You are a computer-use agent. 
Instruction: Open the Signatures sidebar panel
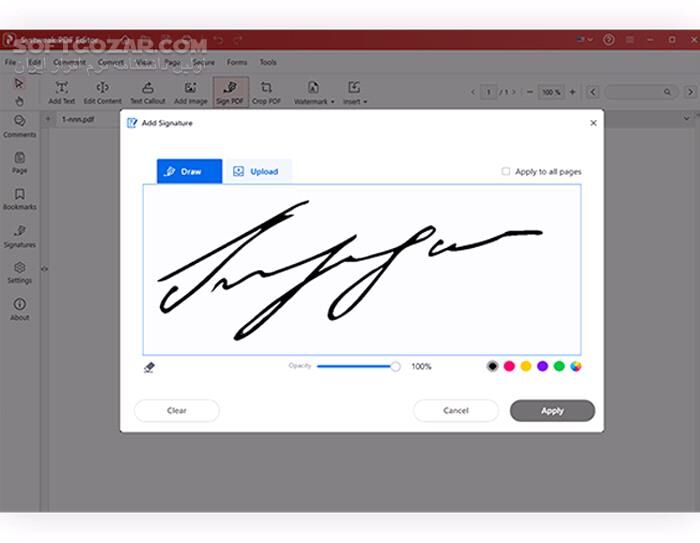tap(20, 237)
